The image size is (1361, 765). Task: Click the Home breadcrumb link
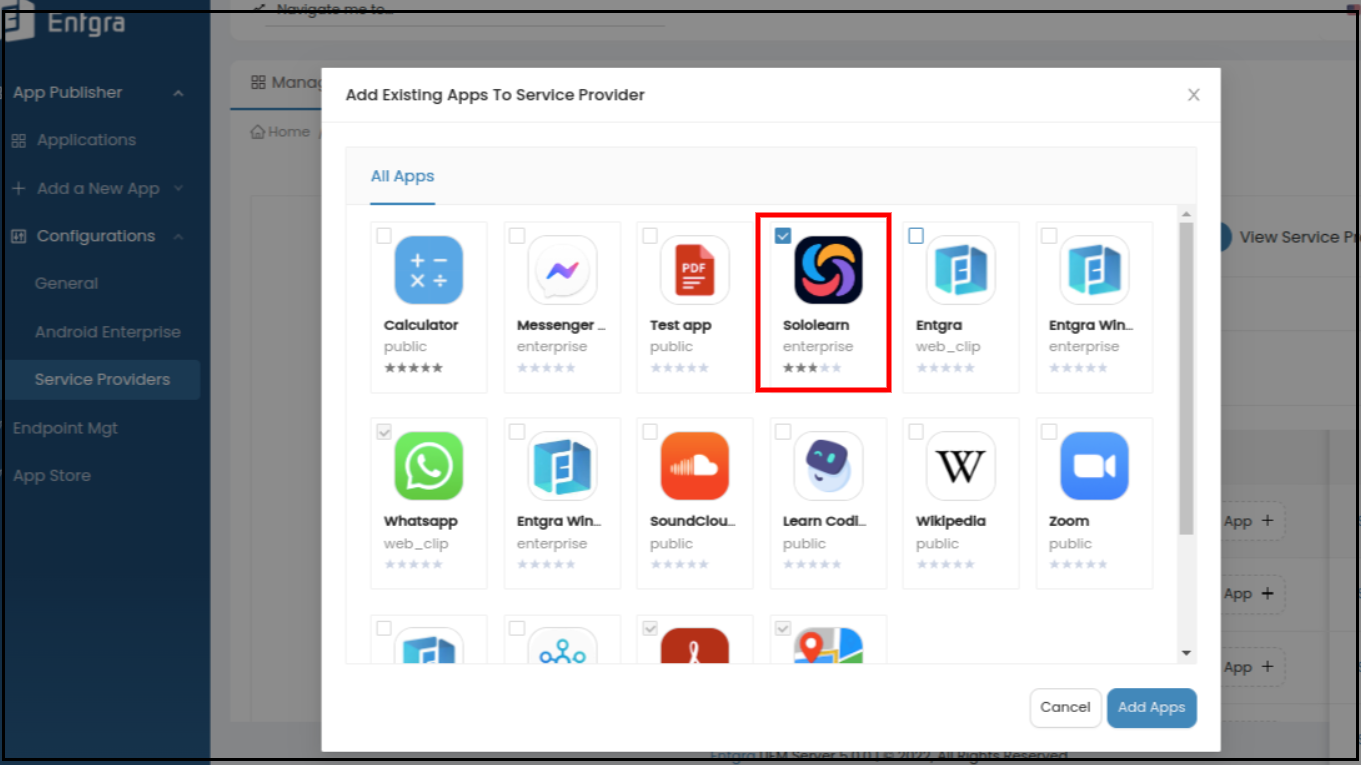[x=288, y=132]
